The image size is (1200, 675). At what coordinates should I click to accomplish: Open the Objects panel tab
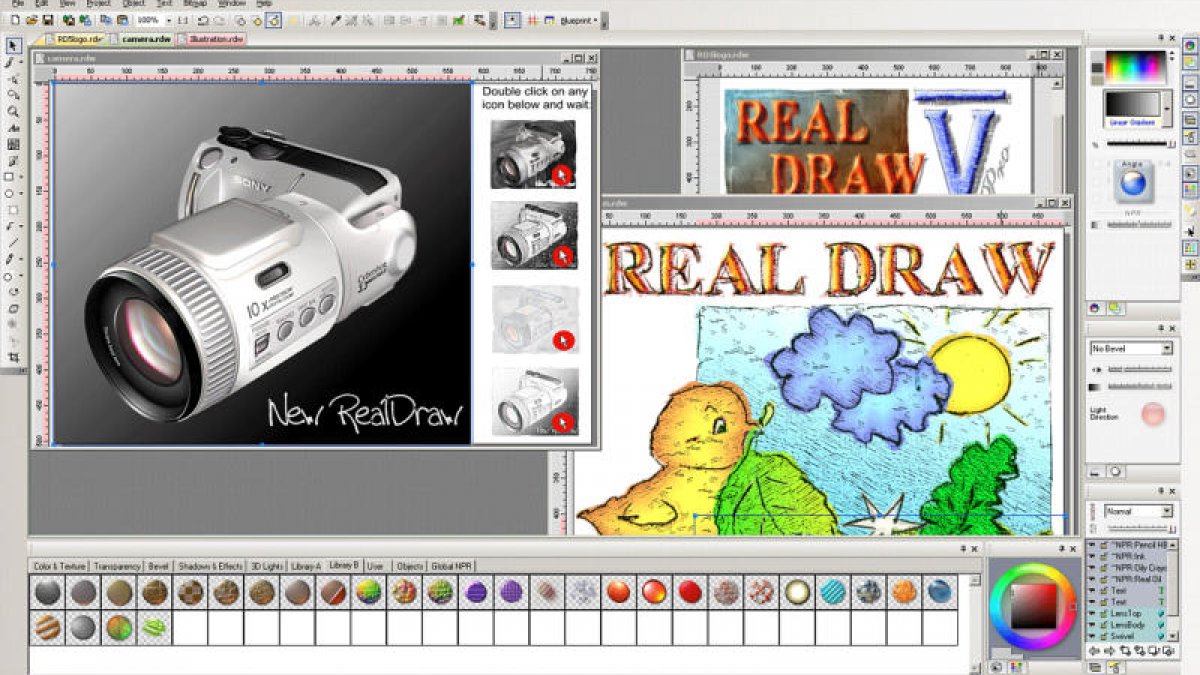(410, 566)
